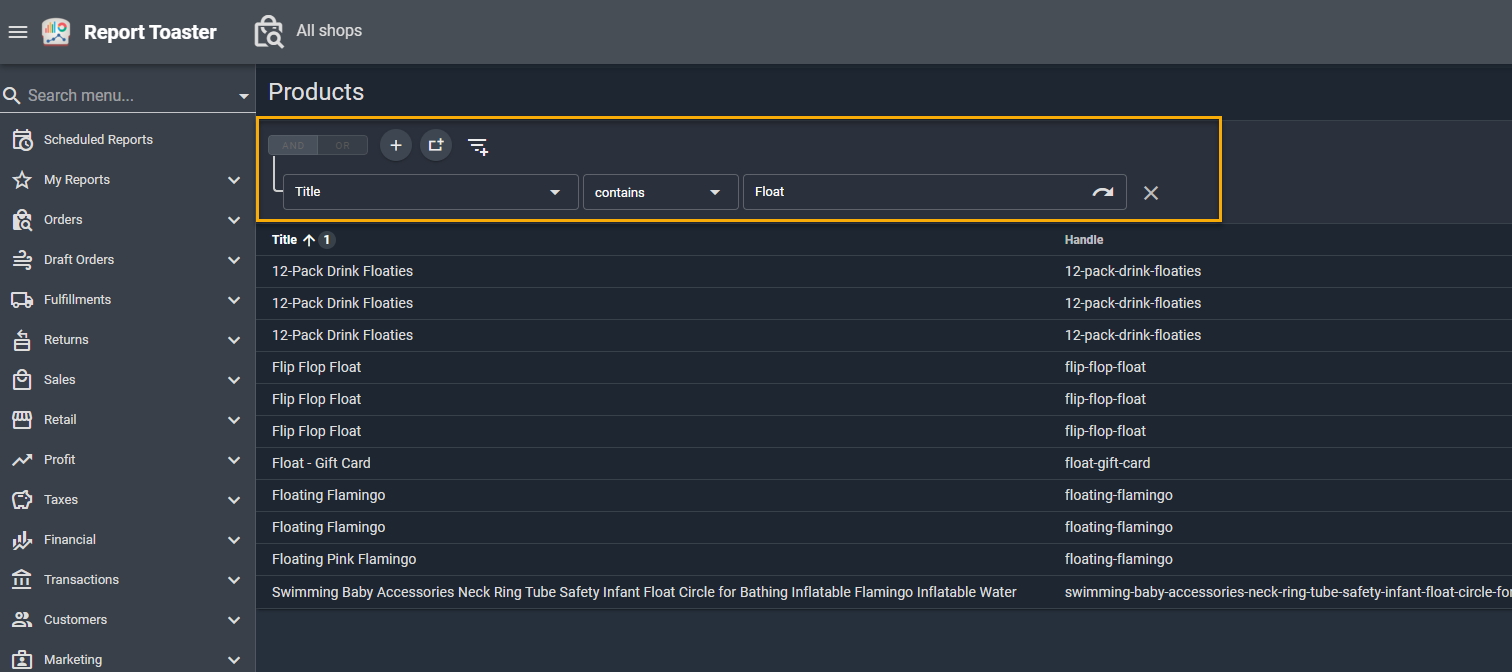Expand the search menu dropdown arrow

point(244,97)
